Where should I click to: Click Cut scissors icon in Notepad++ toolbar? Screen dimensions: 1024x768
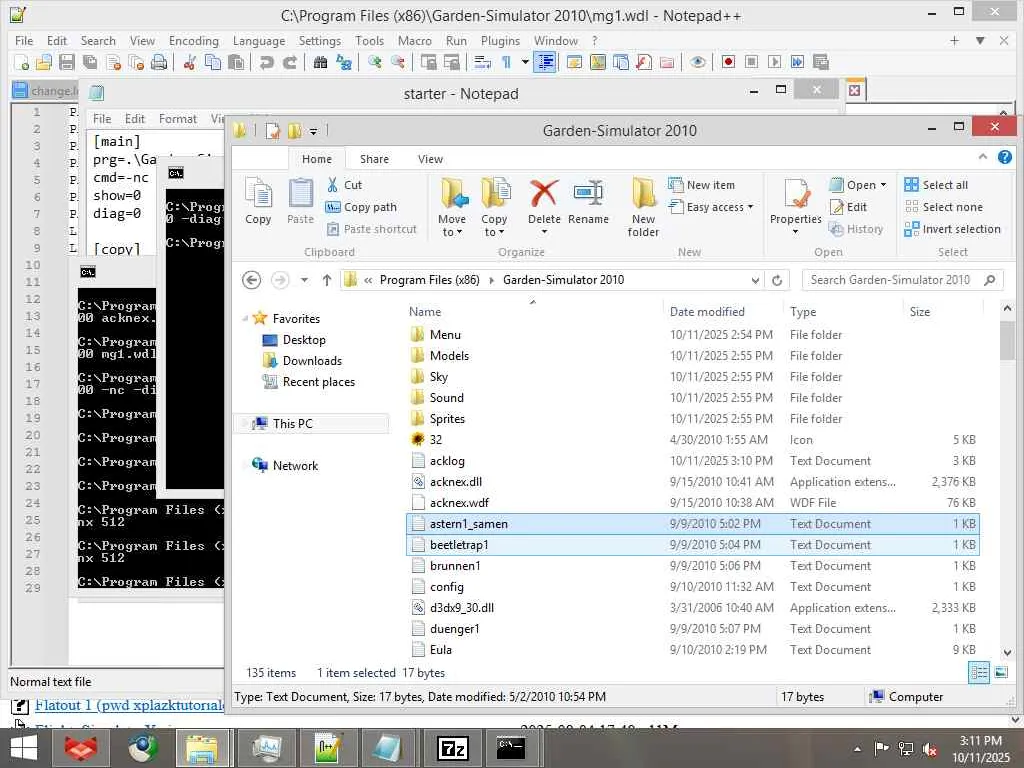[190, 62]
